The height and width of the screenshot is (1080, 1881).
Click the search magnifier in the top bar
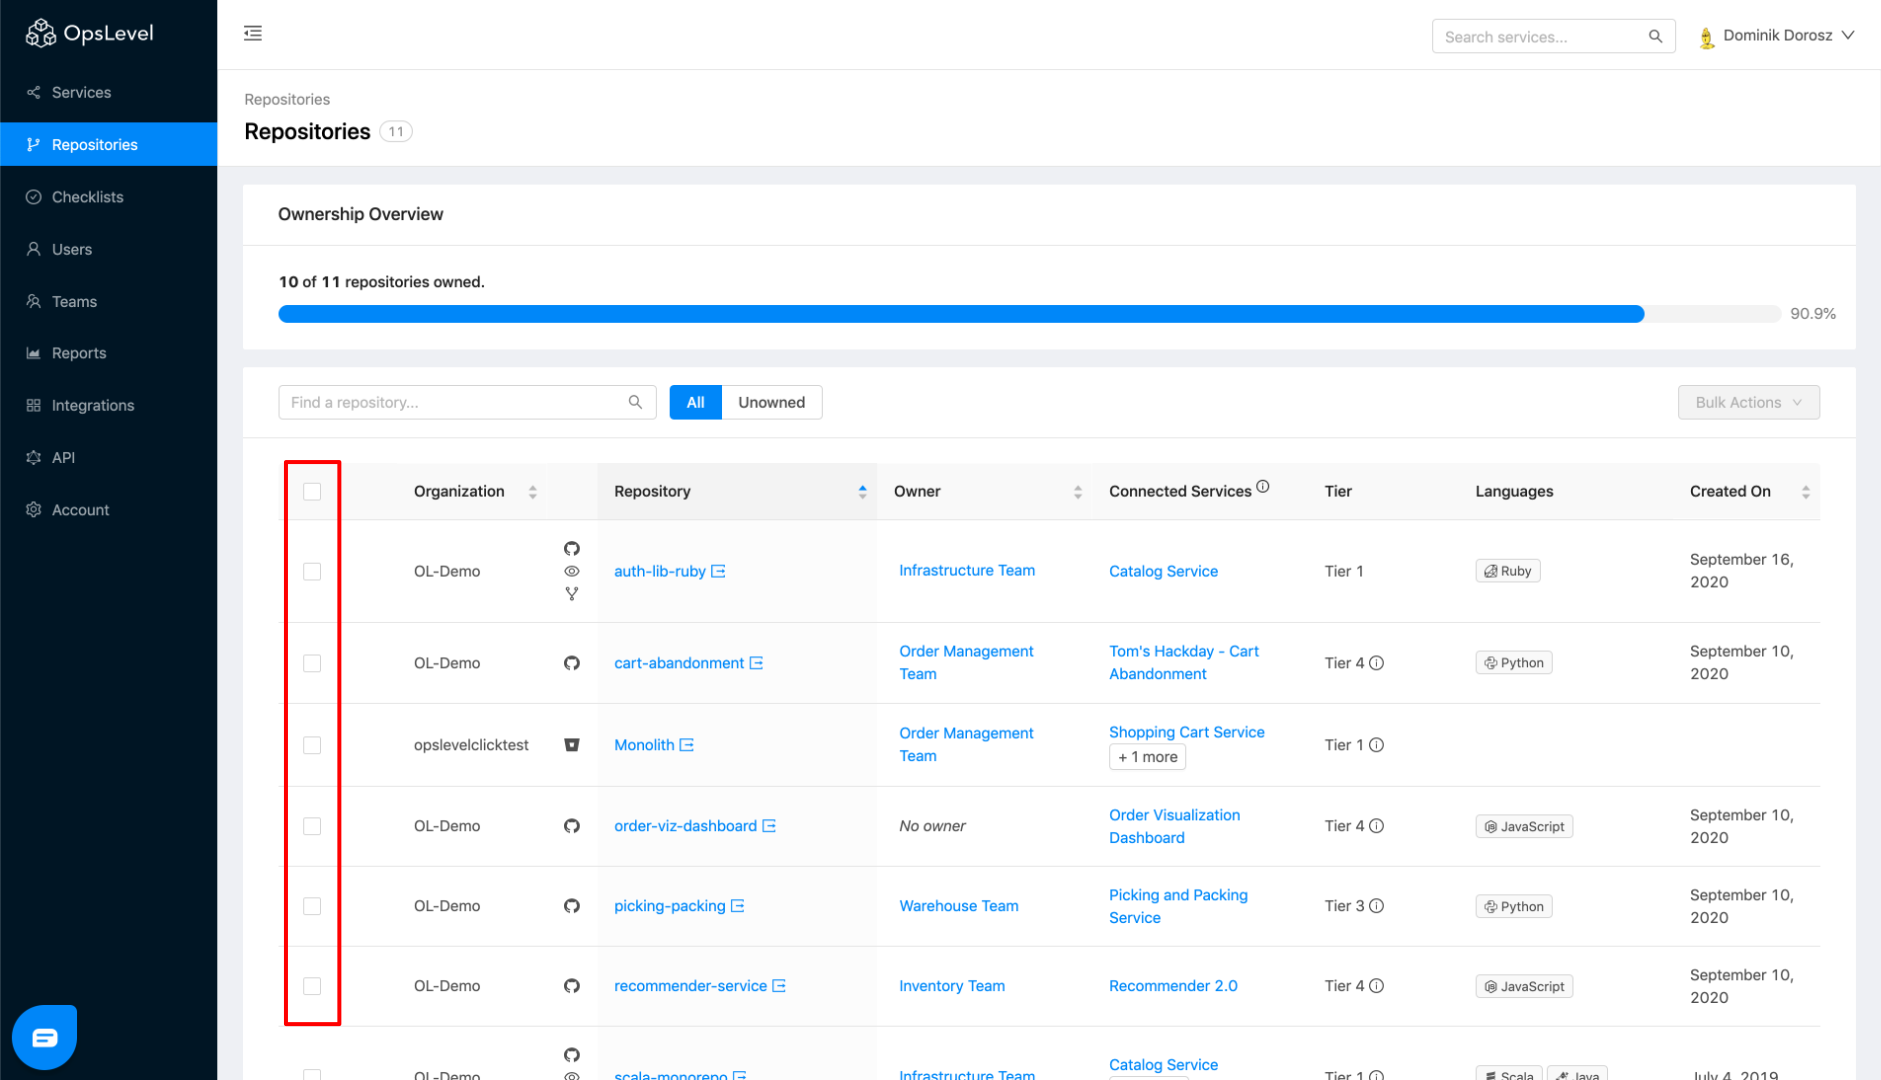1655,37
